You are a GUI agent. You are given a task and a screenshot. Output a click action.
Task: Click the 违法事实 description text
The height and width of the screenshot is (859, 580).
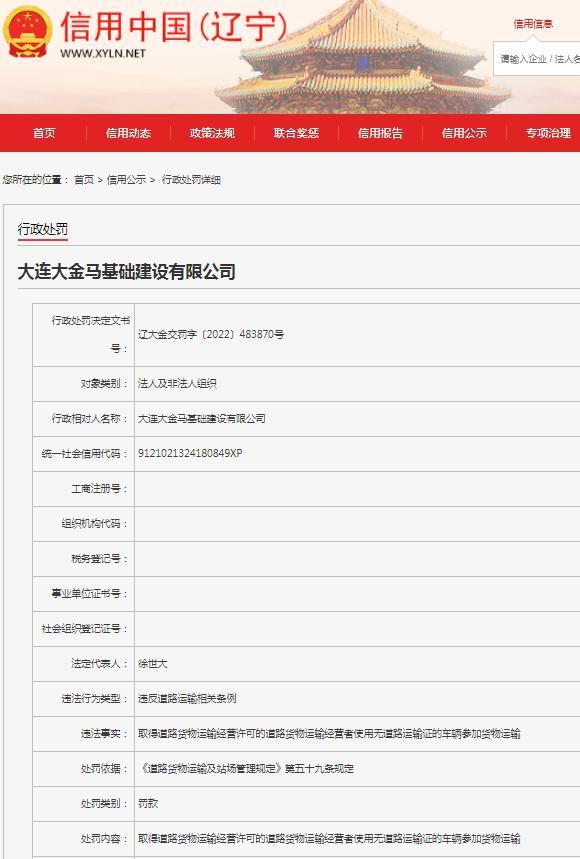(329, 734)
